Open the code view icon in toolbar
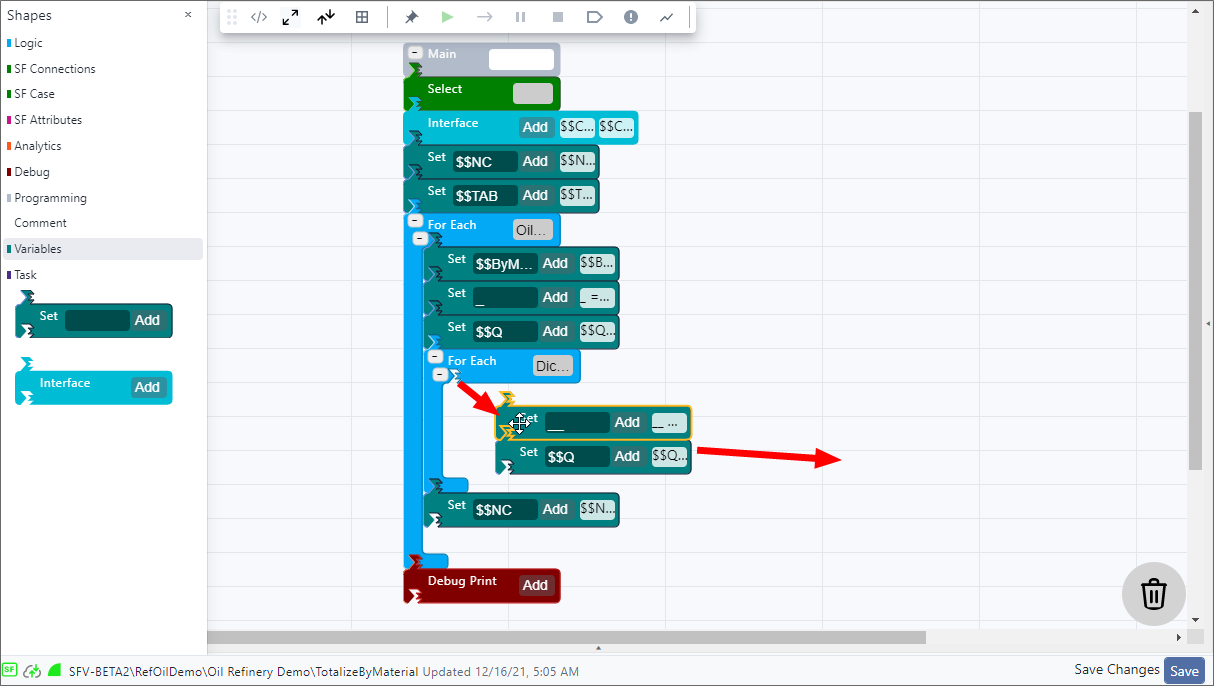Image resolution: width=1214 pixels, height=686 pixels. (x=259, y=17)
